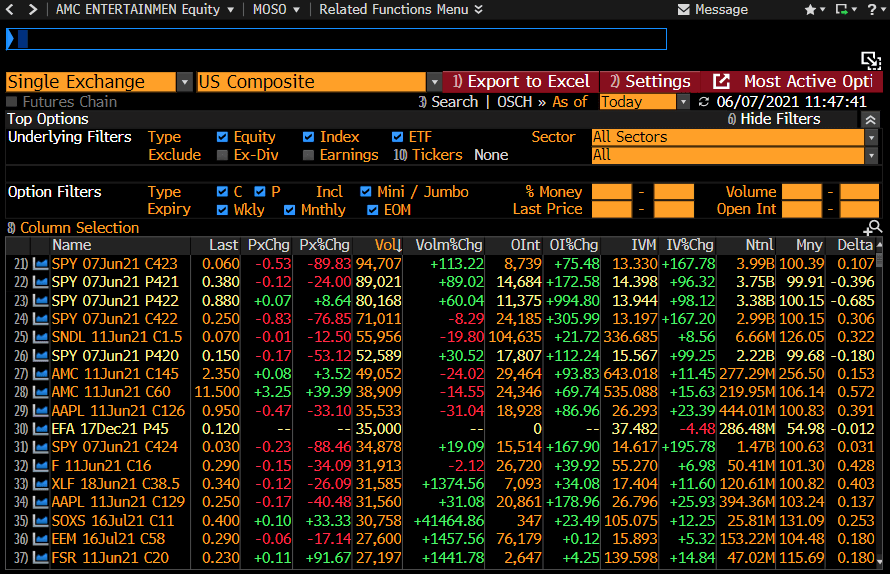Uncheck the Equity underlying type

pyautogui.click(x=222, y=137)
